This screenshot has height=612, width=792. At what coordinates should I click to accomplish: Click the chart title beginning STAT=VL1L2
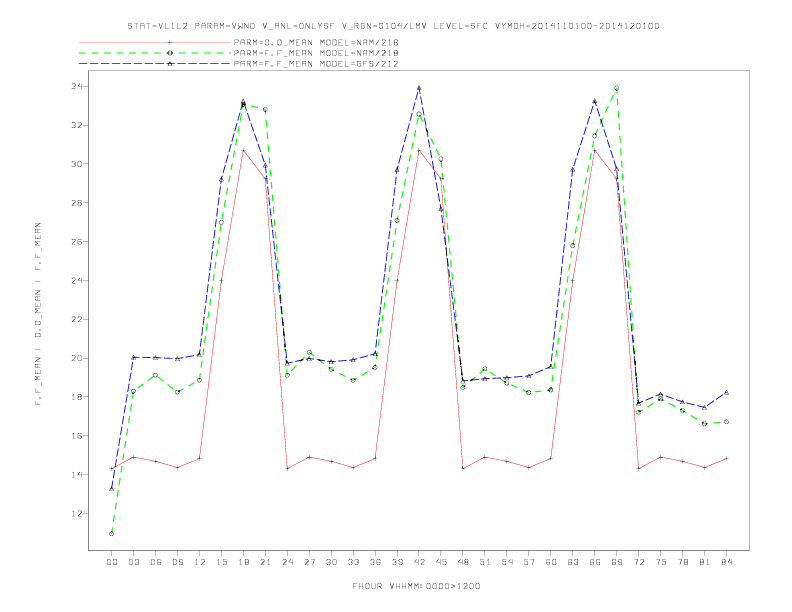click(393, 26)
